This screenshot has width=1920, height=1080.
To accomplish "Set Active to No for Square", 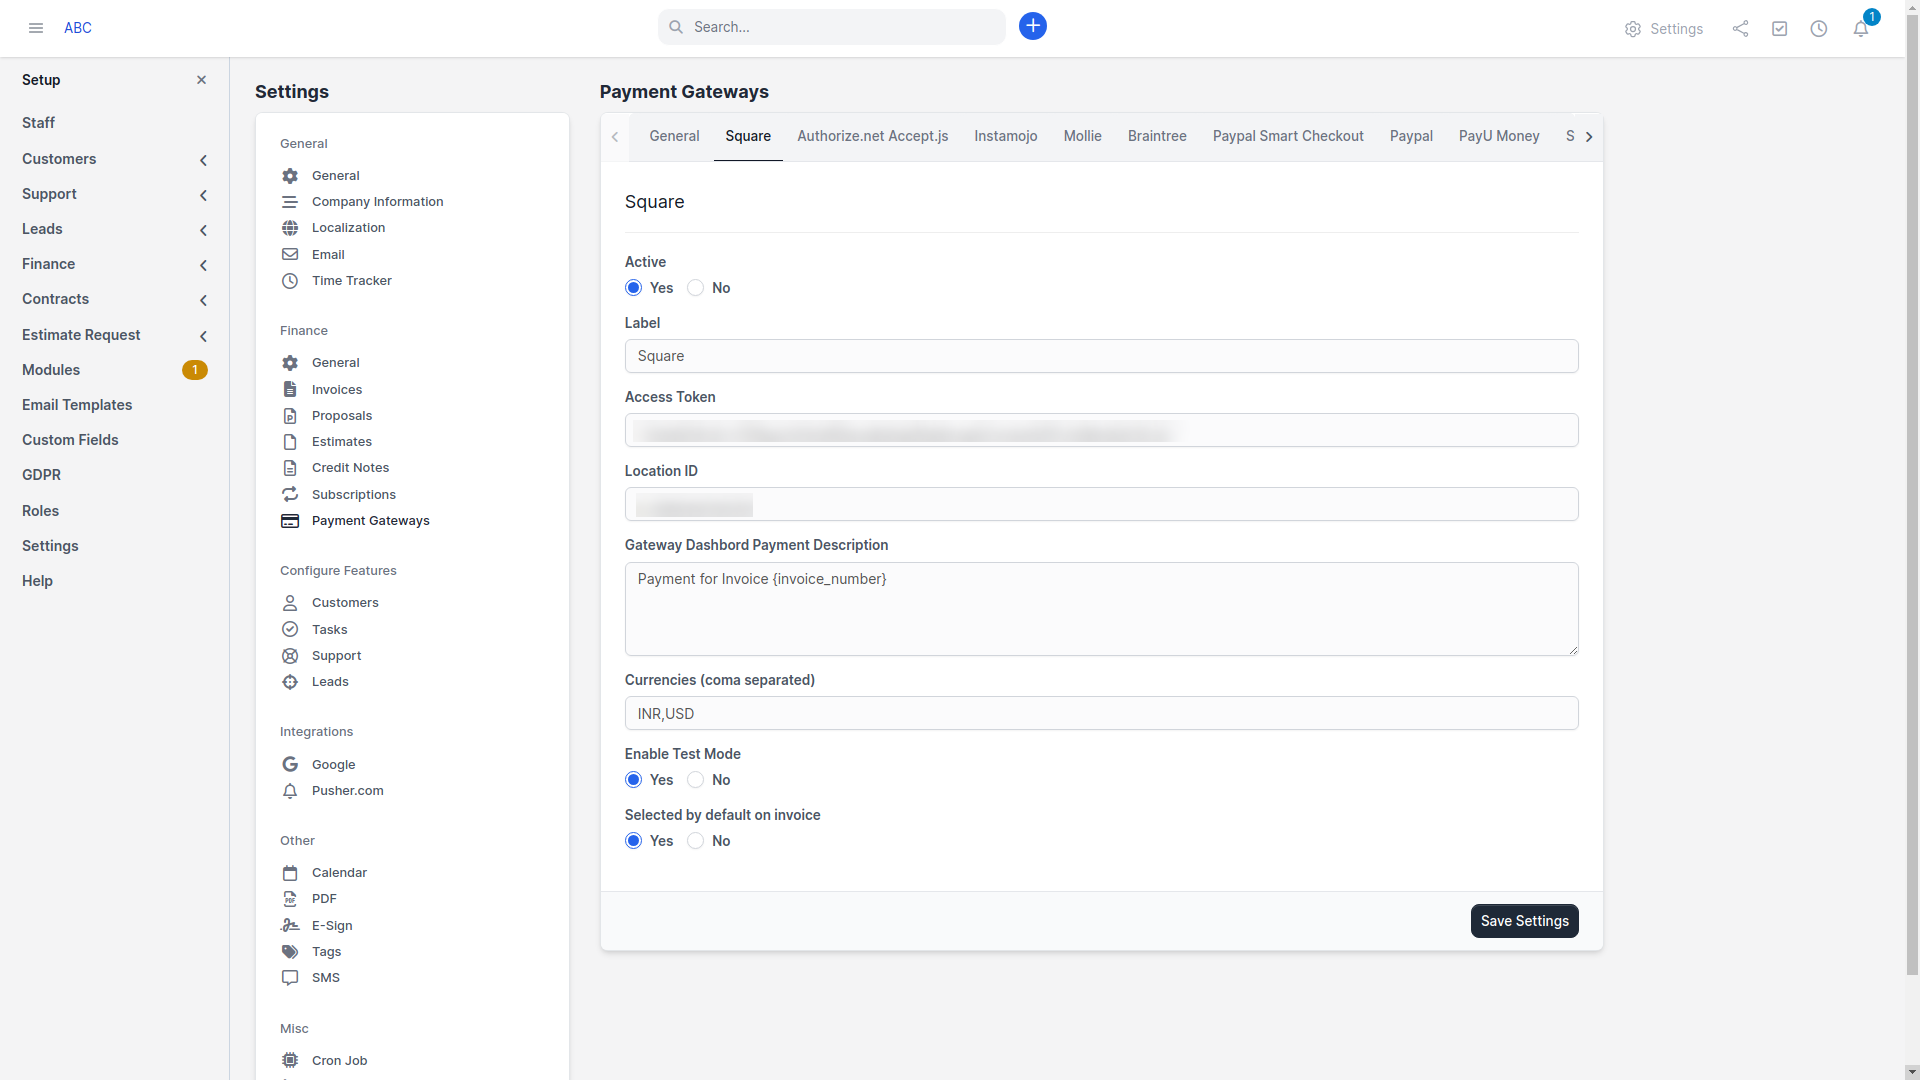I will pos(696,288).
